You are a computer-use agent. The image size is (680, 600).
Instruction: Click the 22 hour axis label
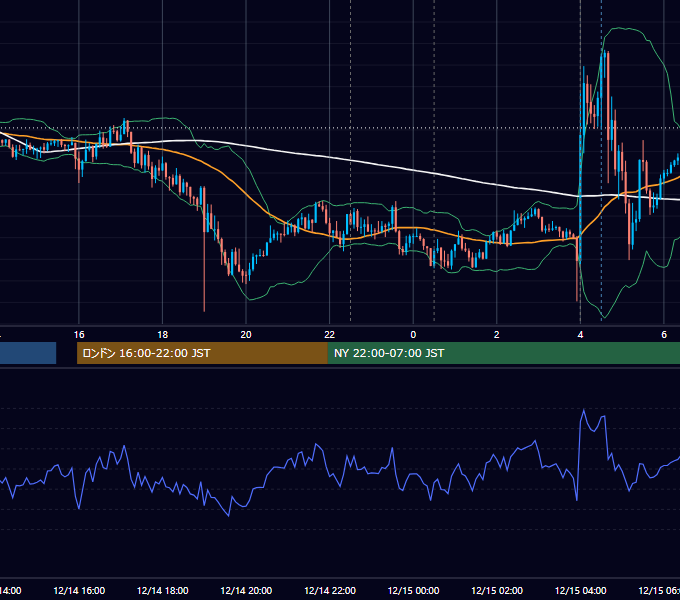(x=330, y=335)
